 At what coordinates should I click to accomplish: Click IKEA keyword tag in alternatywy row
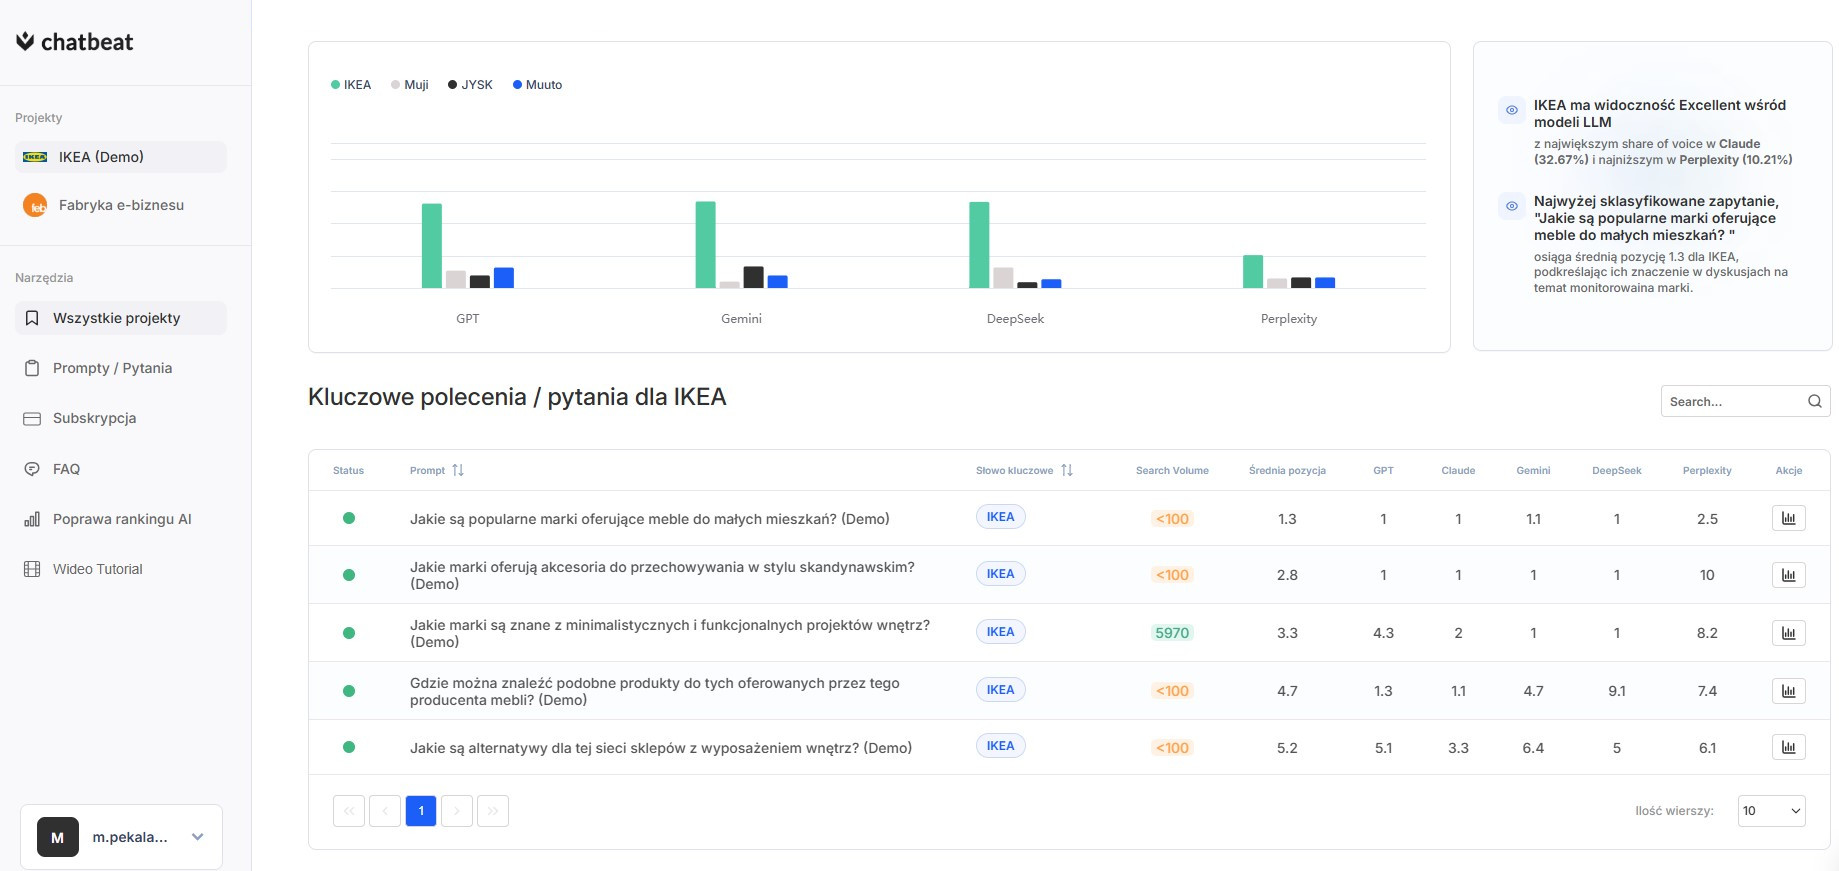pos(1001,746)
